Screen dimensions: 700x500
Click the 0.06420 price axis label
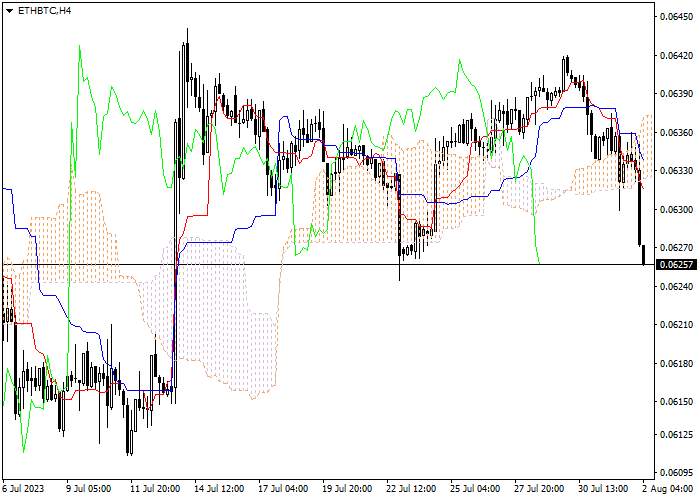pos(677,55)
